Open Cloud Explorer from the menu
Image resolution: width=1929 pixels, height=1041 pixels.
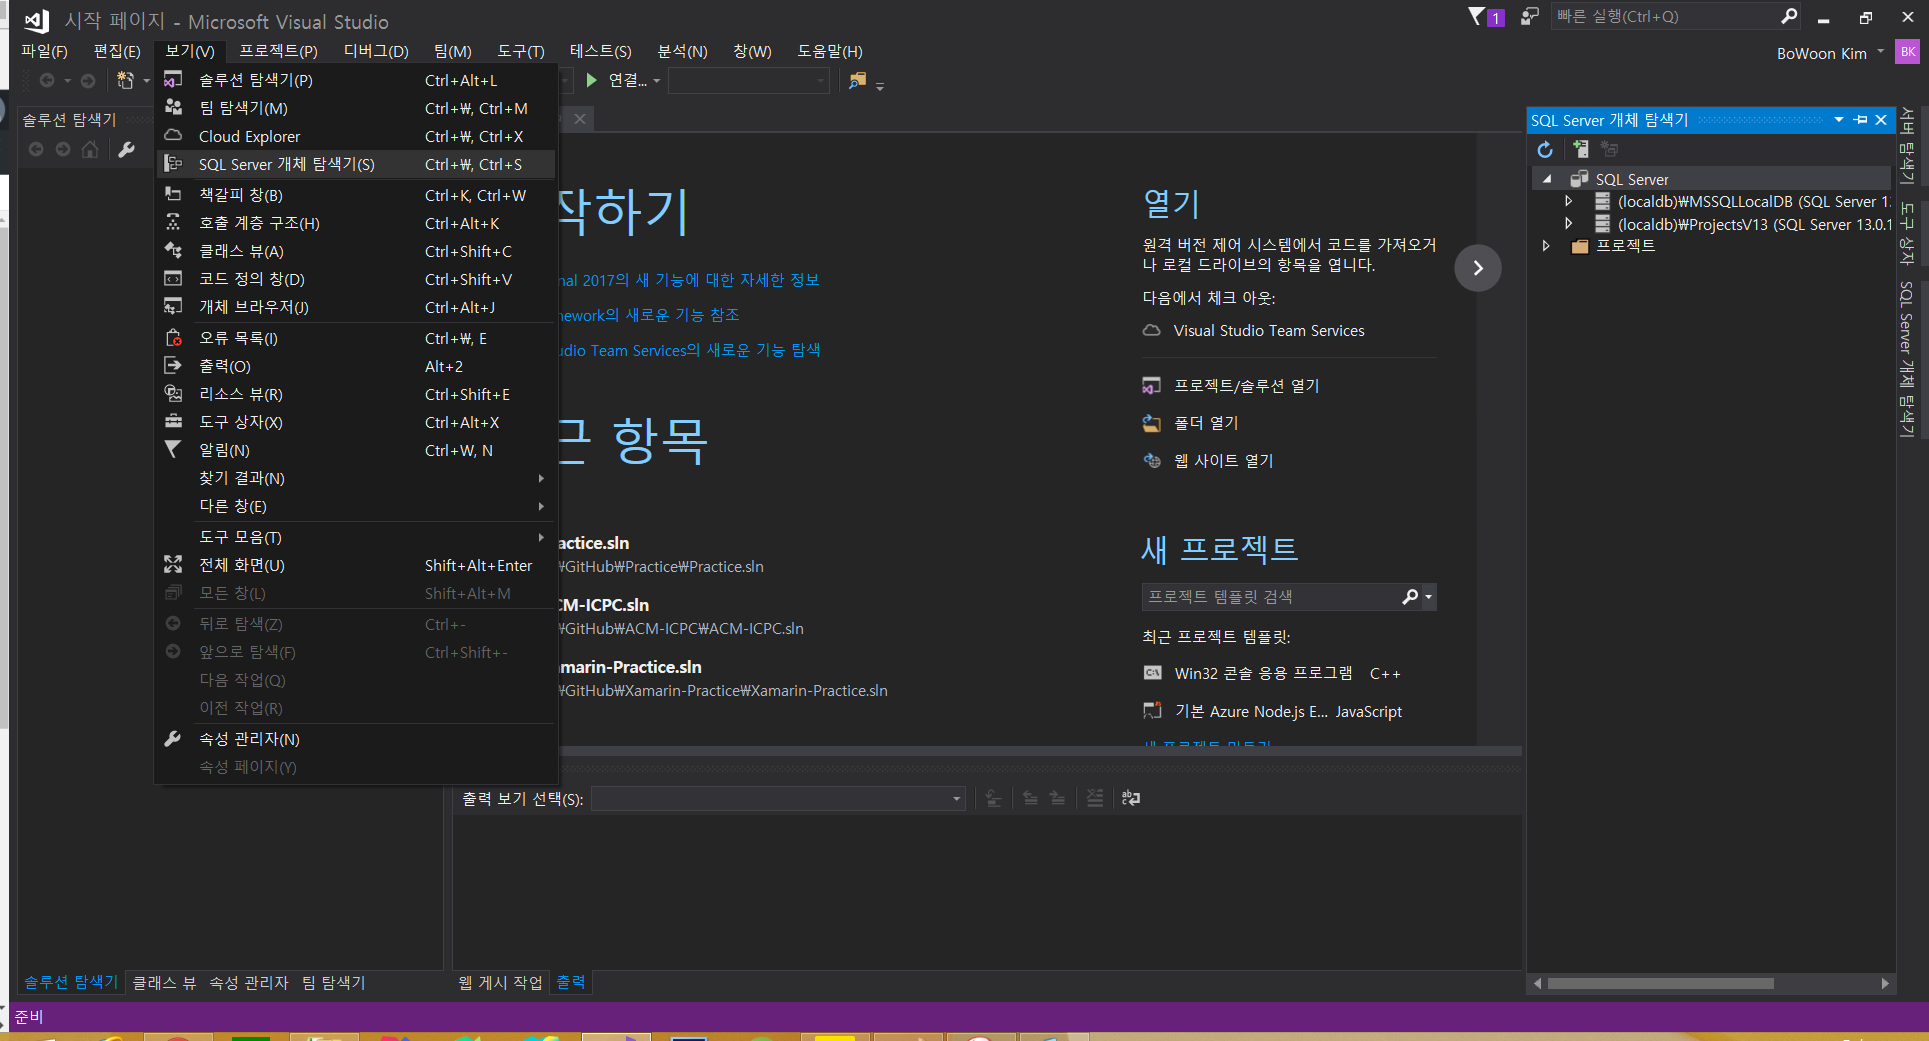click(x=356, y=136)
